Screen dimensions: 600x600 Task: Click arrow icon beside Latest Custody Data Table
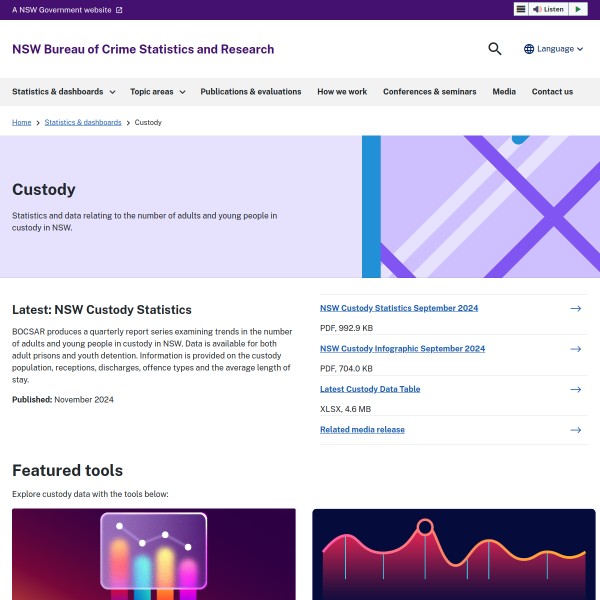coord(575,389)
